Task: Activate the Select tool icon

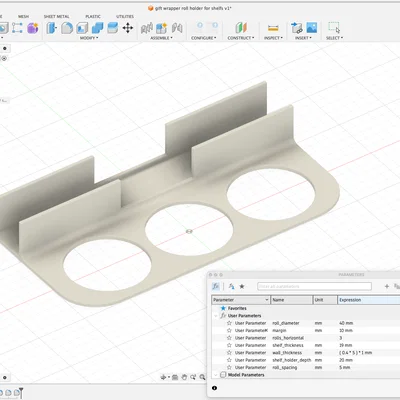Action: click(x=334, y=28)
